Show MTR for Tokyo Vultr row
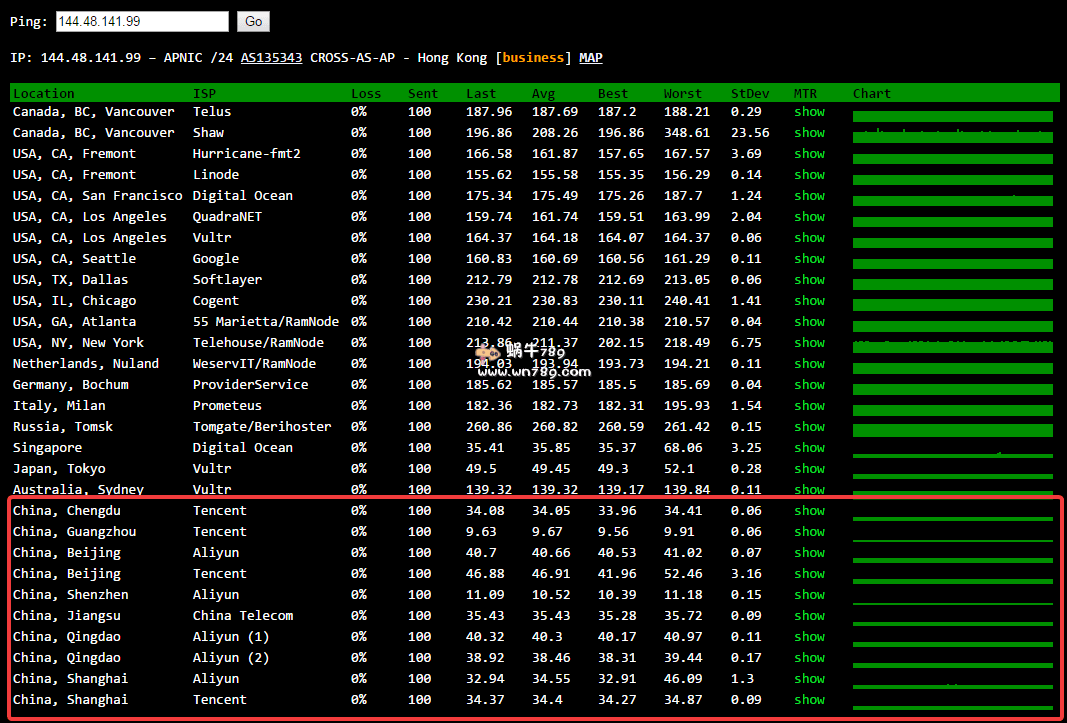 click(809, 469)
